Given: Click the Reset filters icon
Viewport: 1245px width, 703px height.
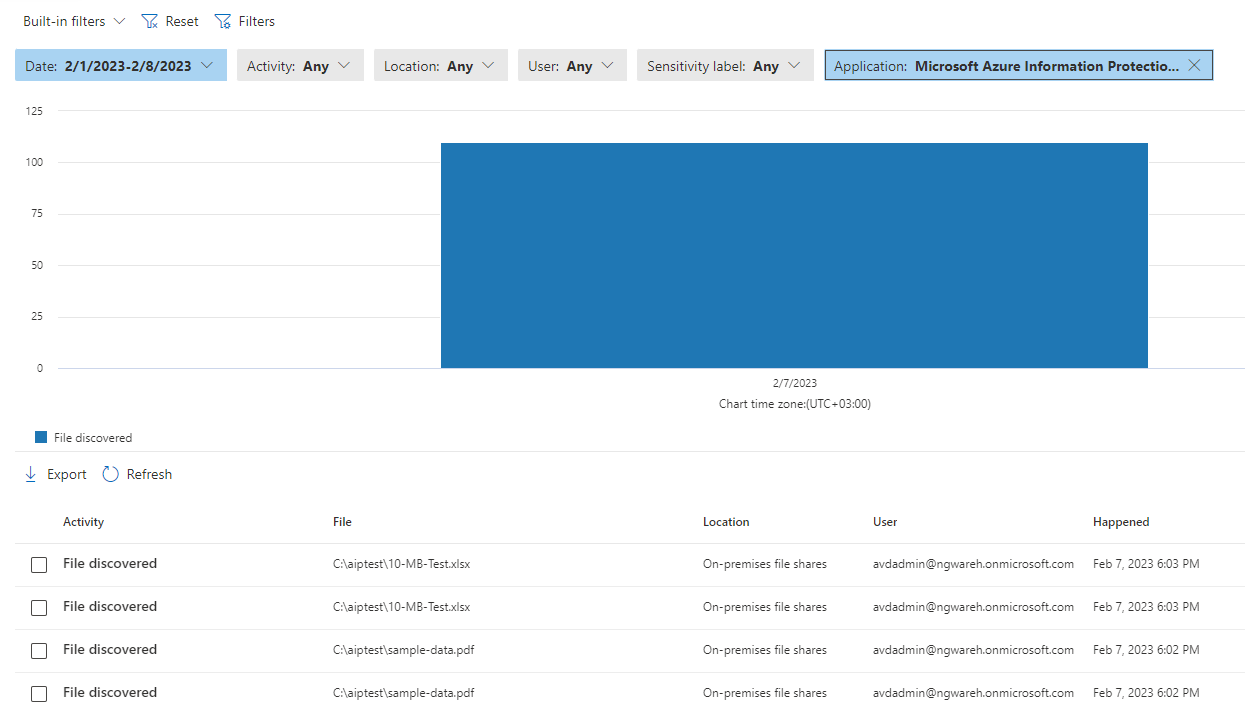Looking at the screenshot, I should 150,20.
